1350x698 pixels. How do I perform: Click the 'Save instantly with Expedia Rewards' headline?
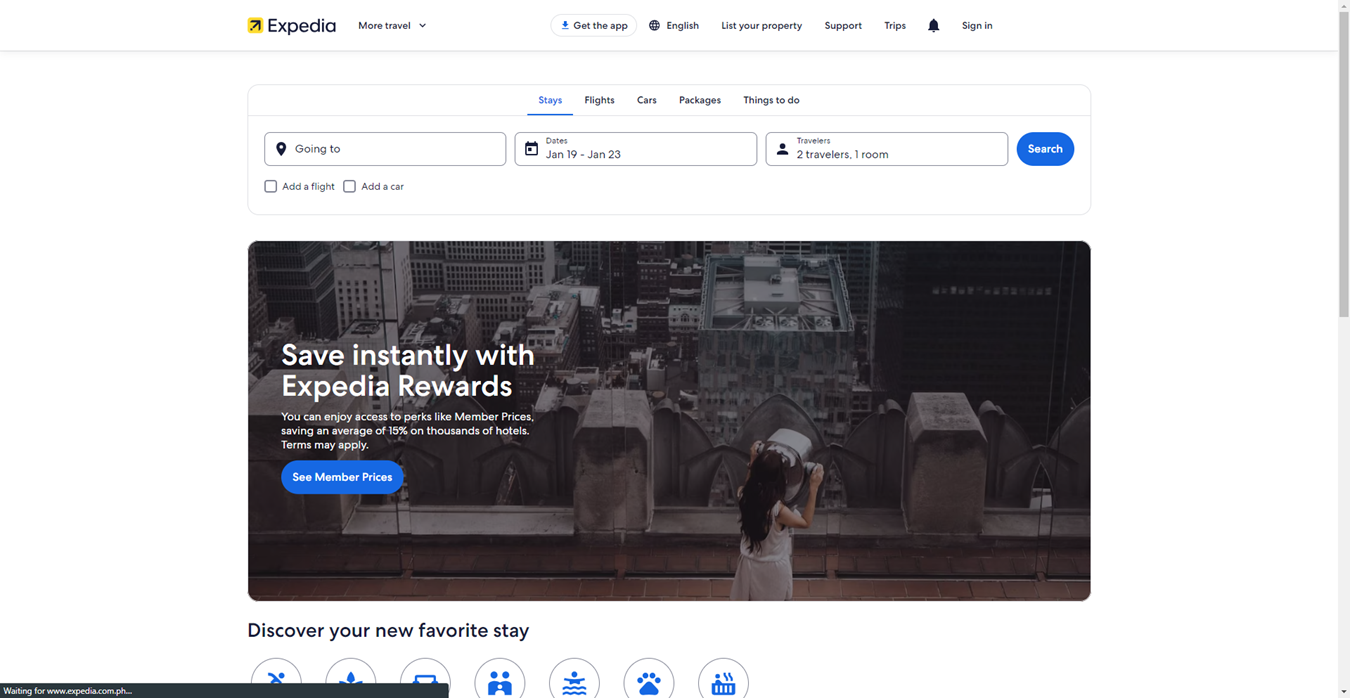[408, 370]
